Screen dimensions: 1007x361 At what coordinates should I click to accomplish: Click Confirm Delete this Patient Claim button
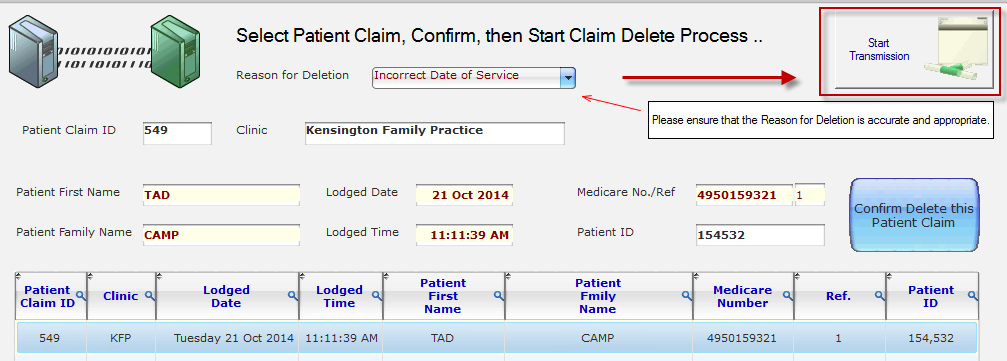914,215
